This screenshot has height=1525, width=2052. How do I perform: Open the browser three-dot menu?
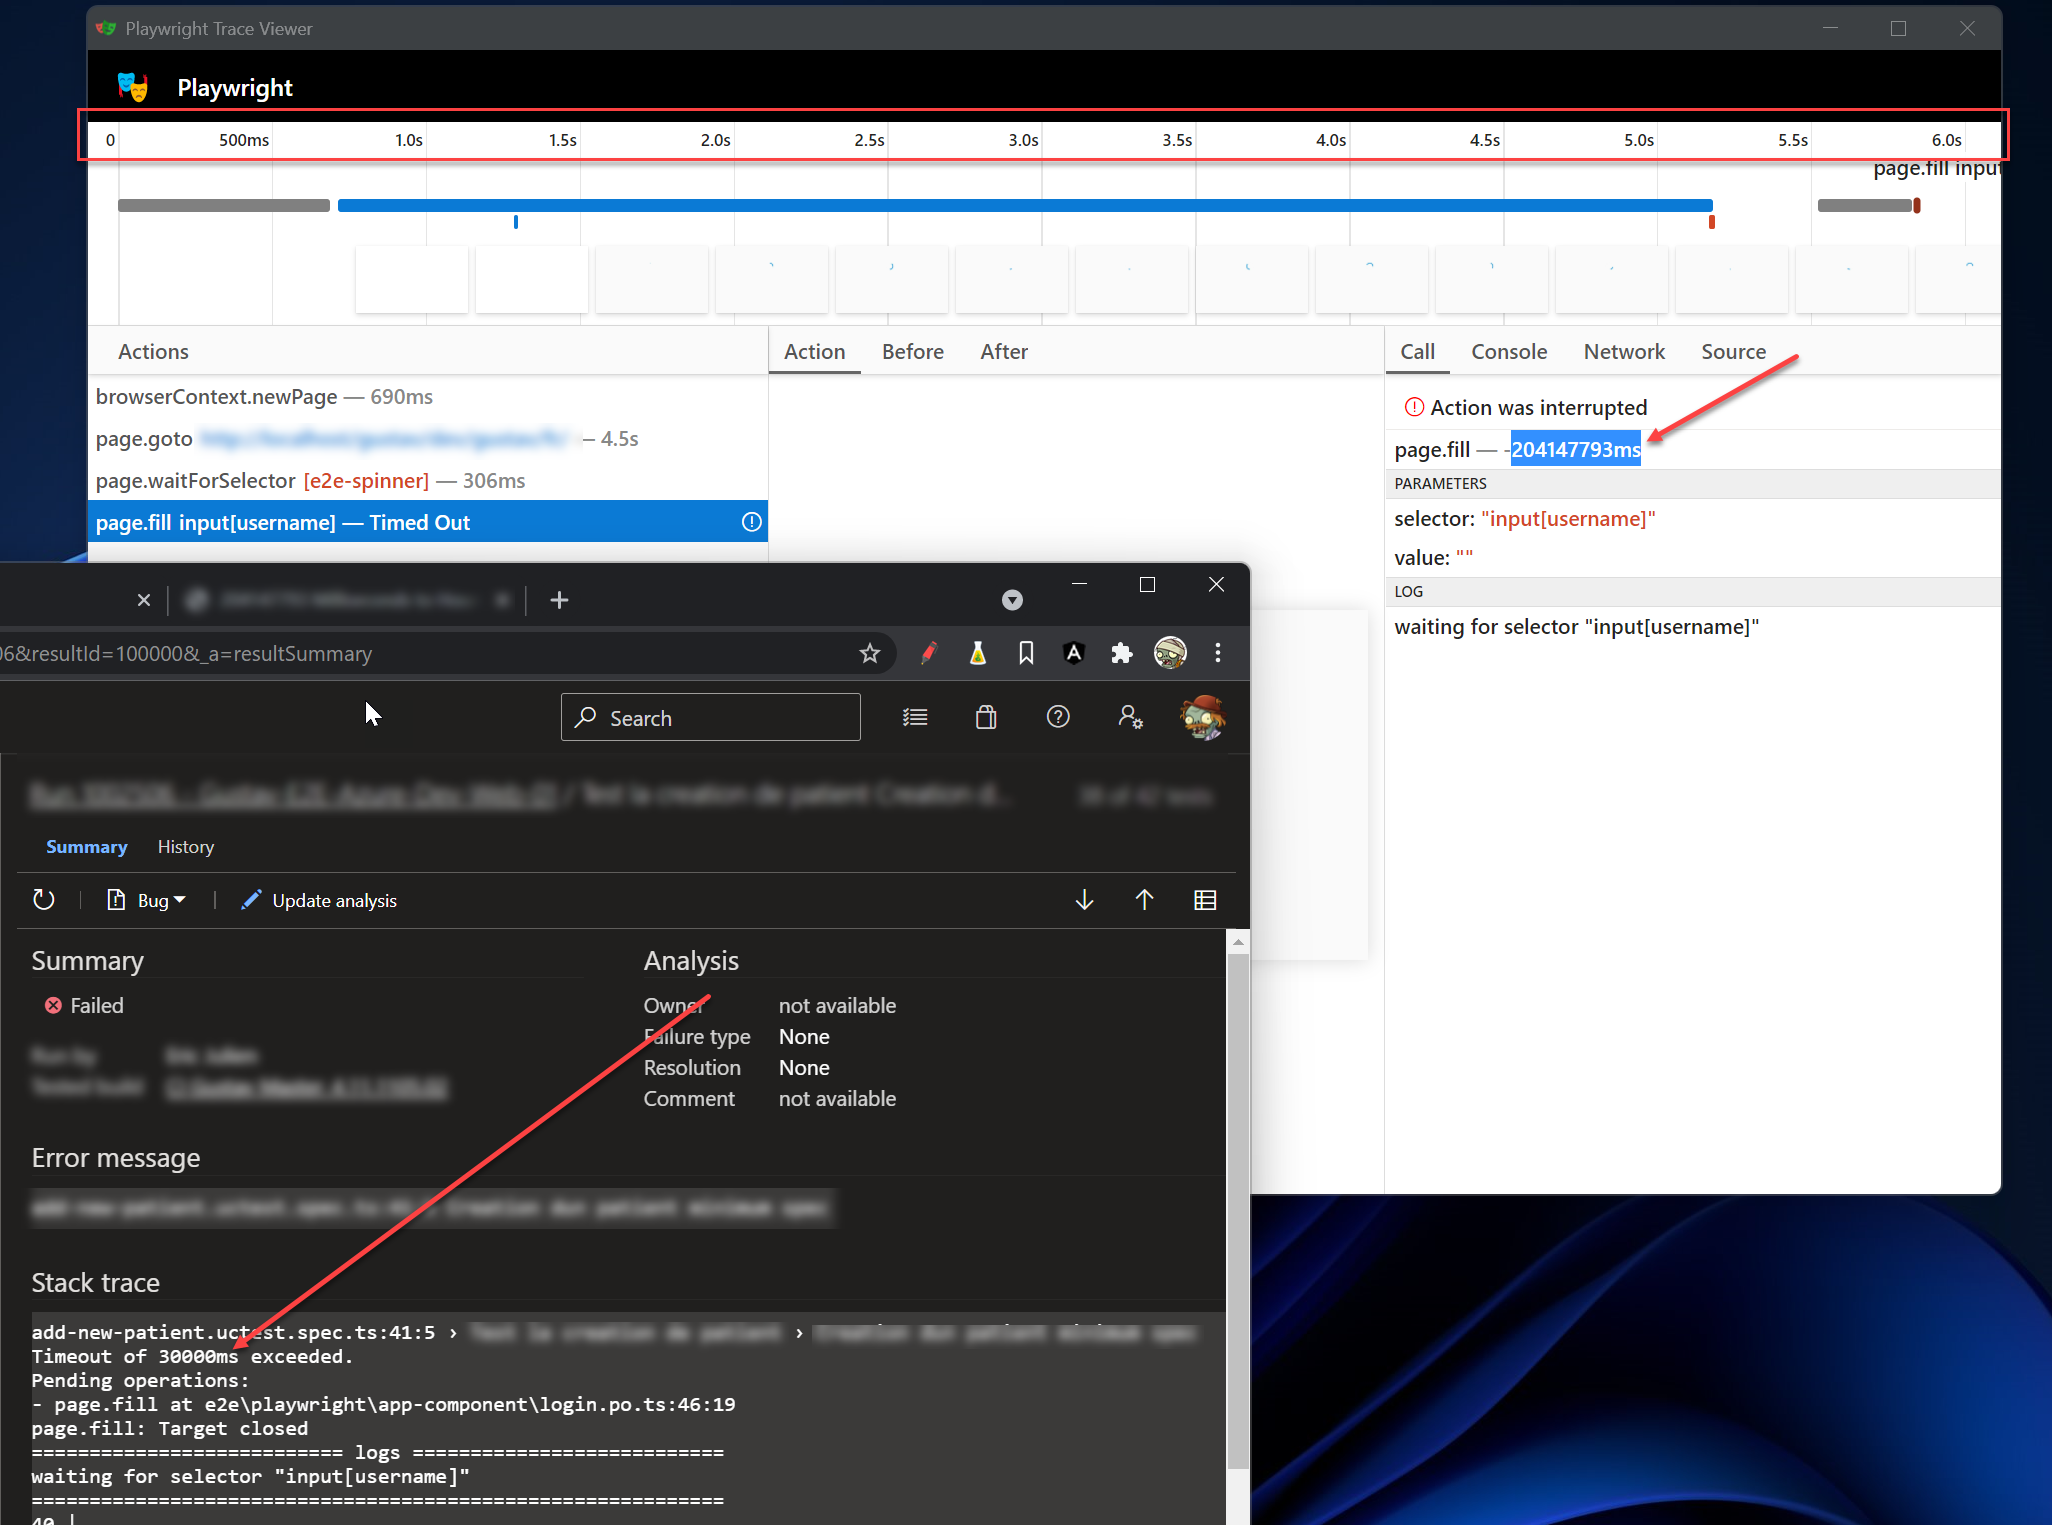pos(1217,653)
